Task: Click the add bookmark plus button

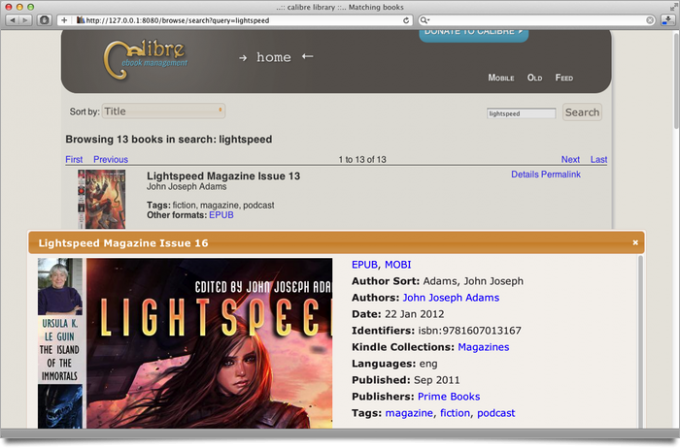Action: [64, 20]
